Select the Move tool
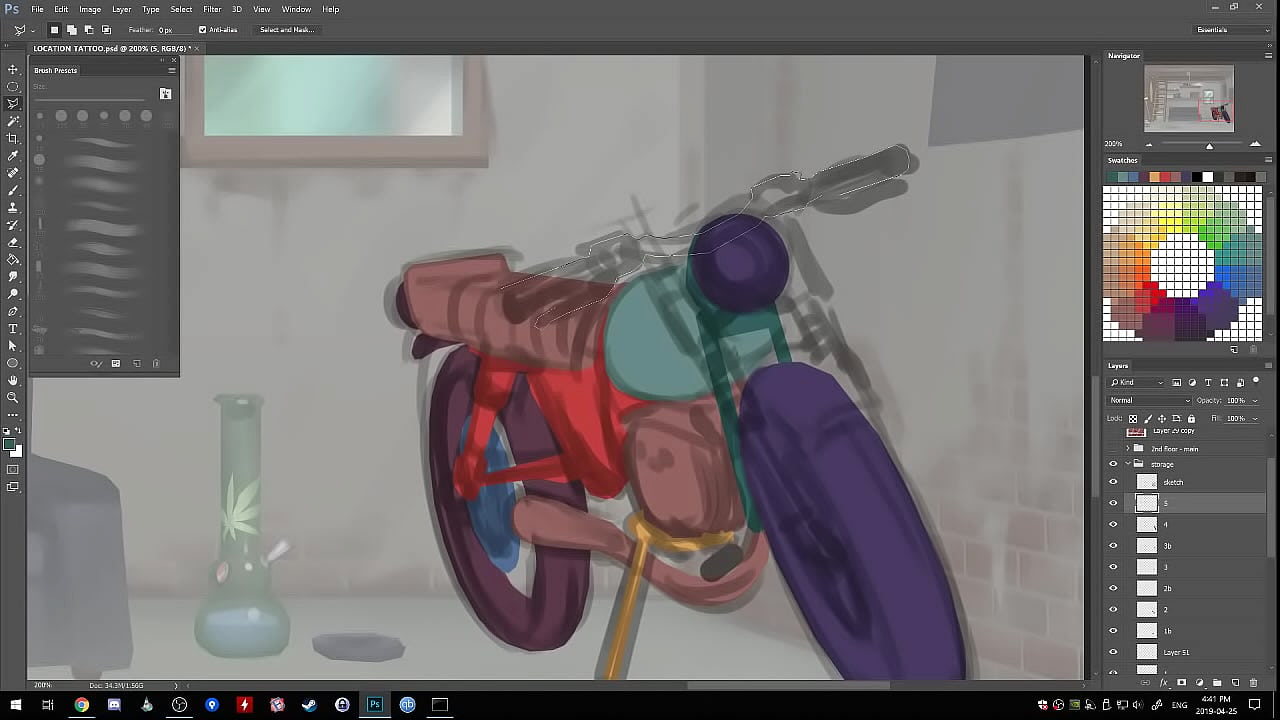 click(13, 69)
